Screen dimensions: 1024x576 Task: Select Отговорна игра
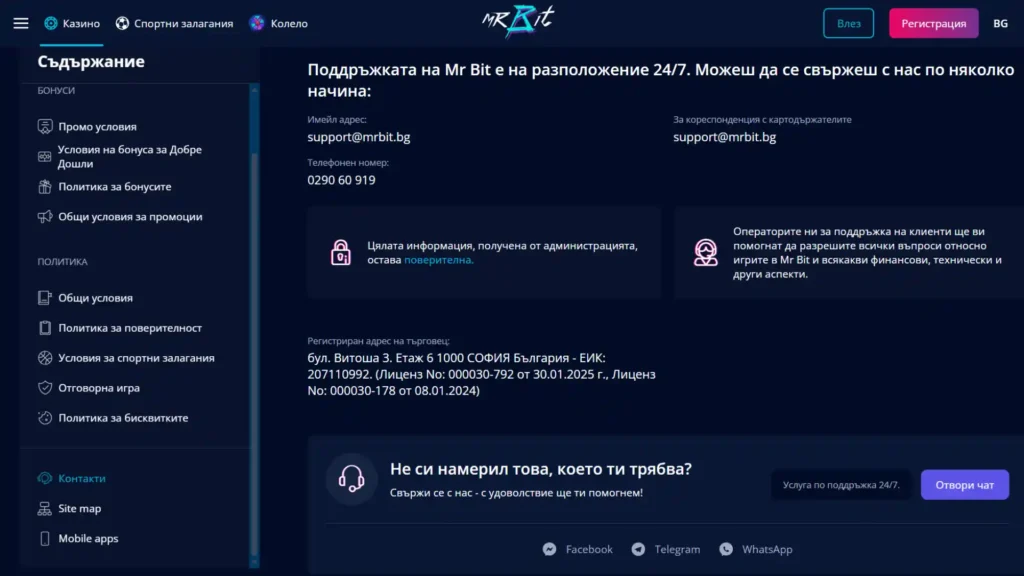pos(99,388)
